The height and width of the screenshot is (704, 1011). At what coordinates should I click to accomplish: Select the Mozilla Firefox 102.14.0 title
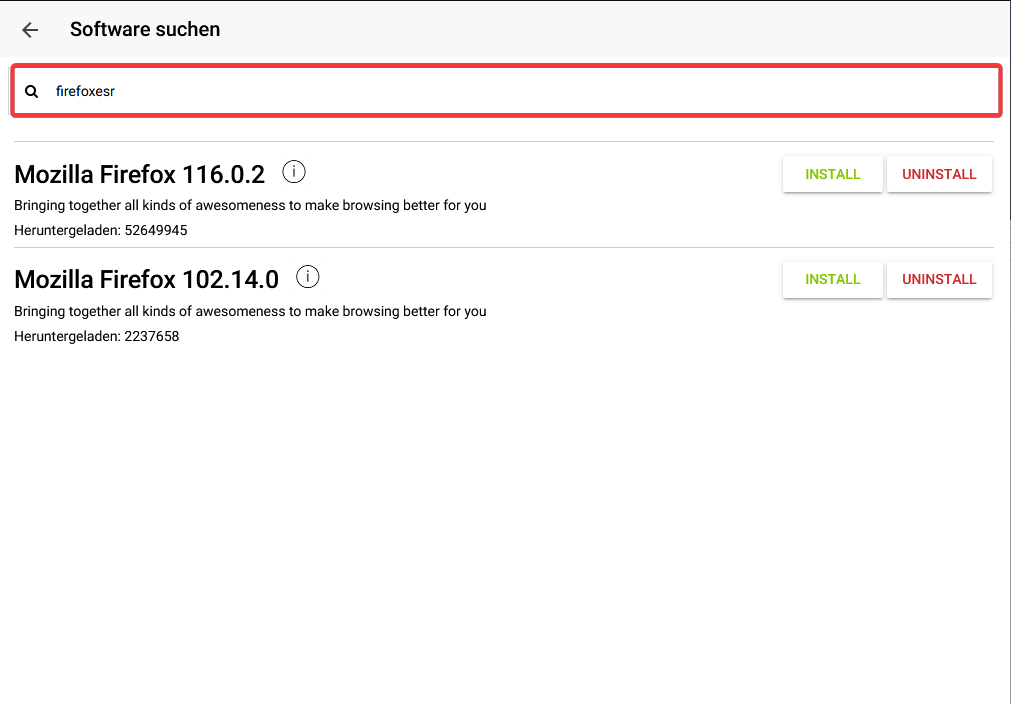tap(146, 280)
